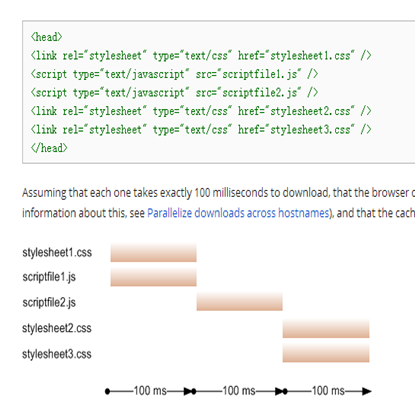Click the stylesheet3.css link line in code
This screenshot has height=417, width=417.
(x=201, y=129)
